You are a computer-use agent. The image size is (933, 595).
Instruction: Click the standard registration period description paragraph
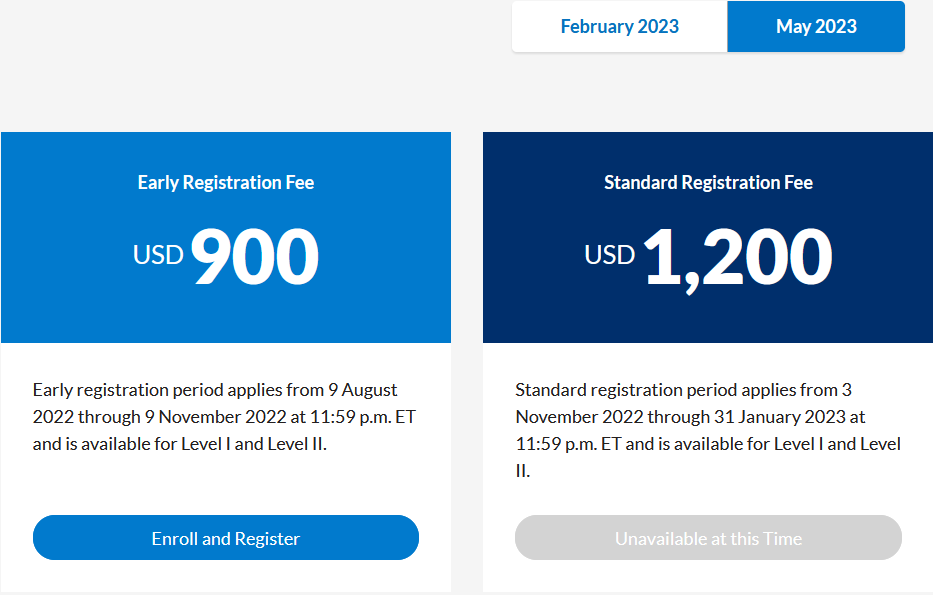pos(708,429)
